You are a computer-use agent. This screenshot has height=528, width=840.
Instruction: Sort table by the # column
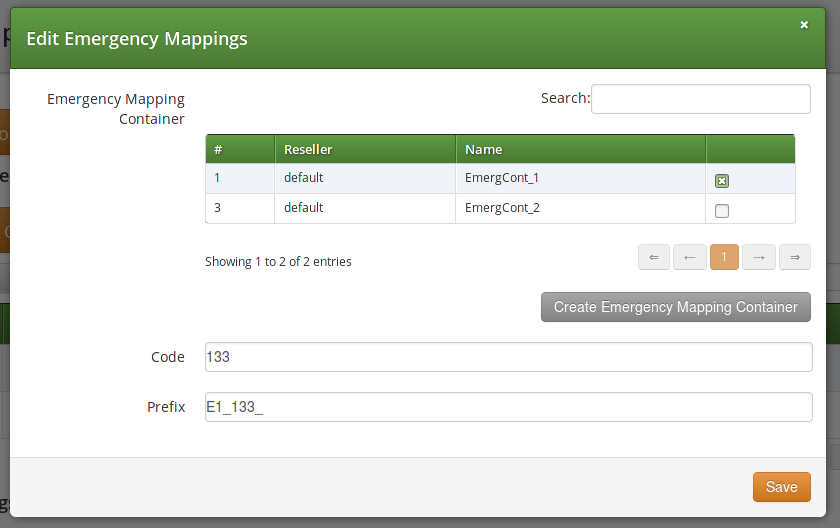[240, 149]
